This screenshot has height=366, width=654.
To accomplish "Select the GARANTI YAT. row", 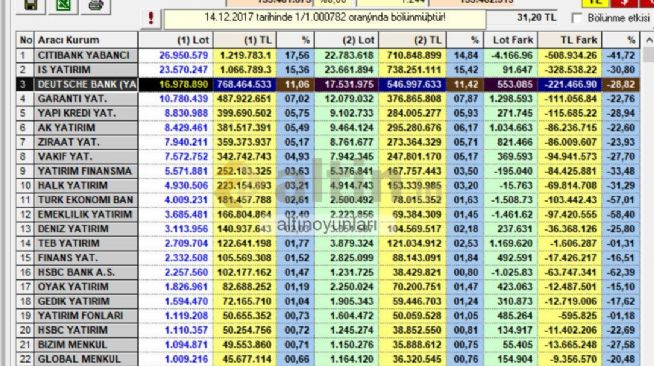I will coord(327,99).
